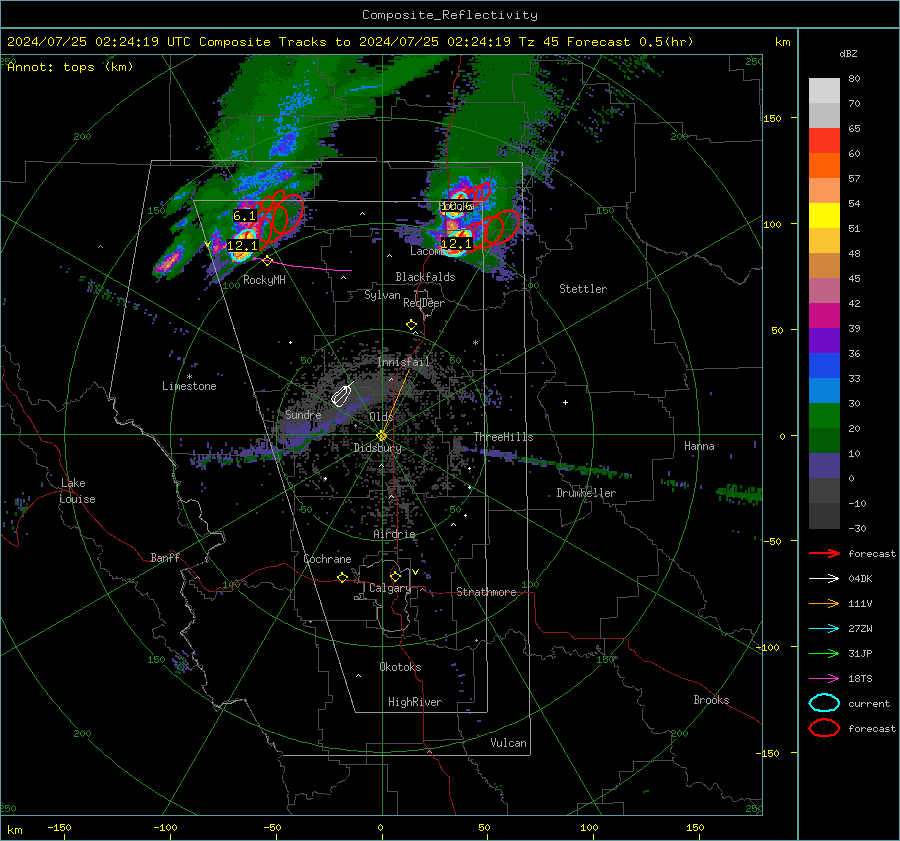This screenshot has height=841, width=900.
Task: Pick the yellow 54–51 dBZ swatch
Action: click(824, 216)
